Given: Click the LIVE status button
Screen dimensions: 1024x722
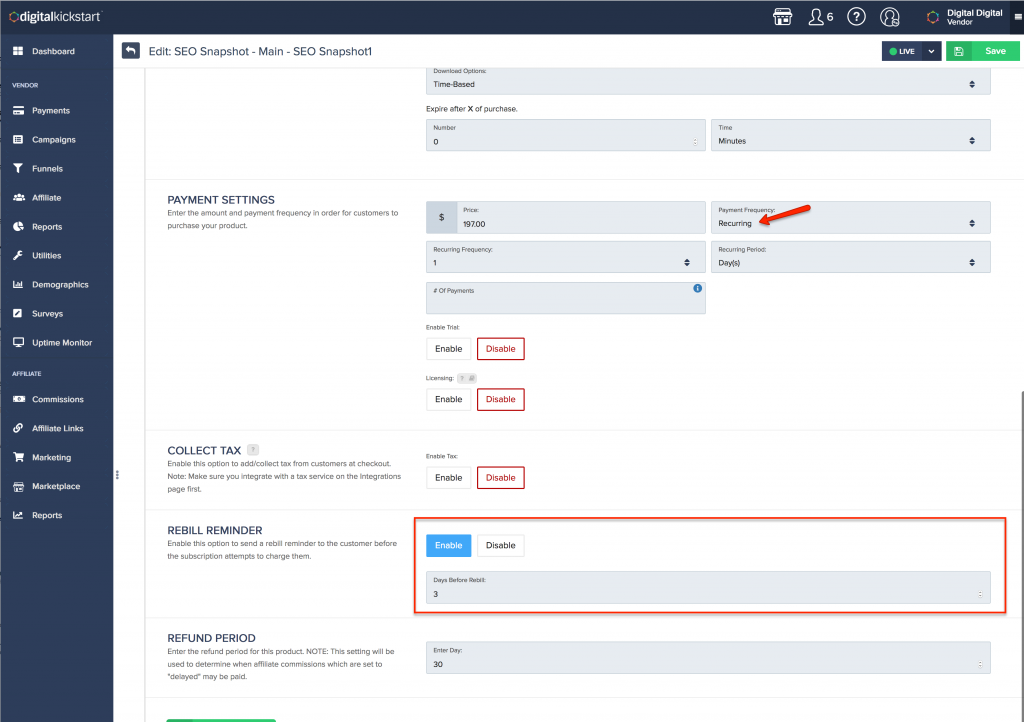Looking at the screenshot, I should click(902, 51).
